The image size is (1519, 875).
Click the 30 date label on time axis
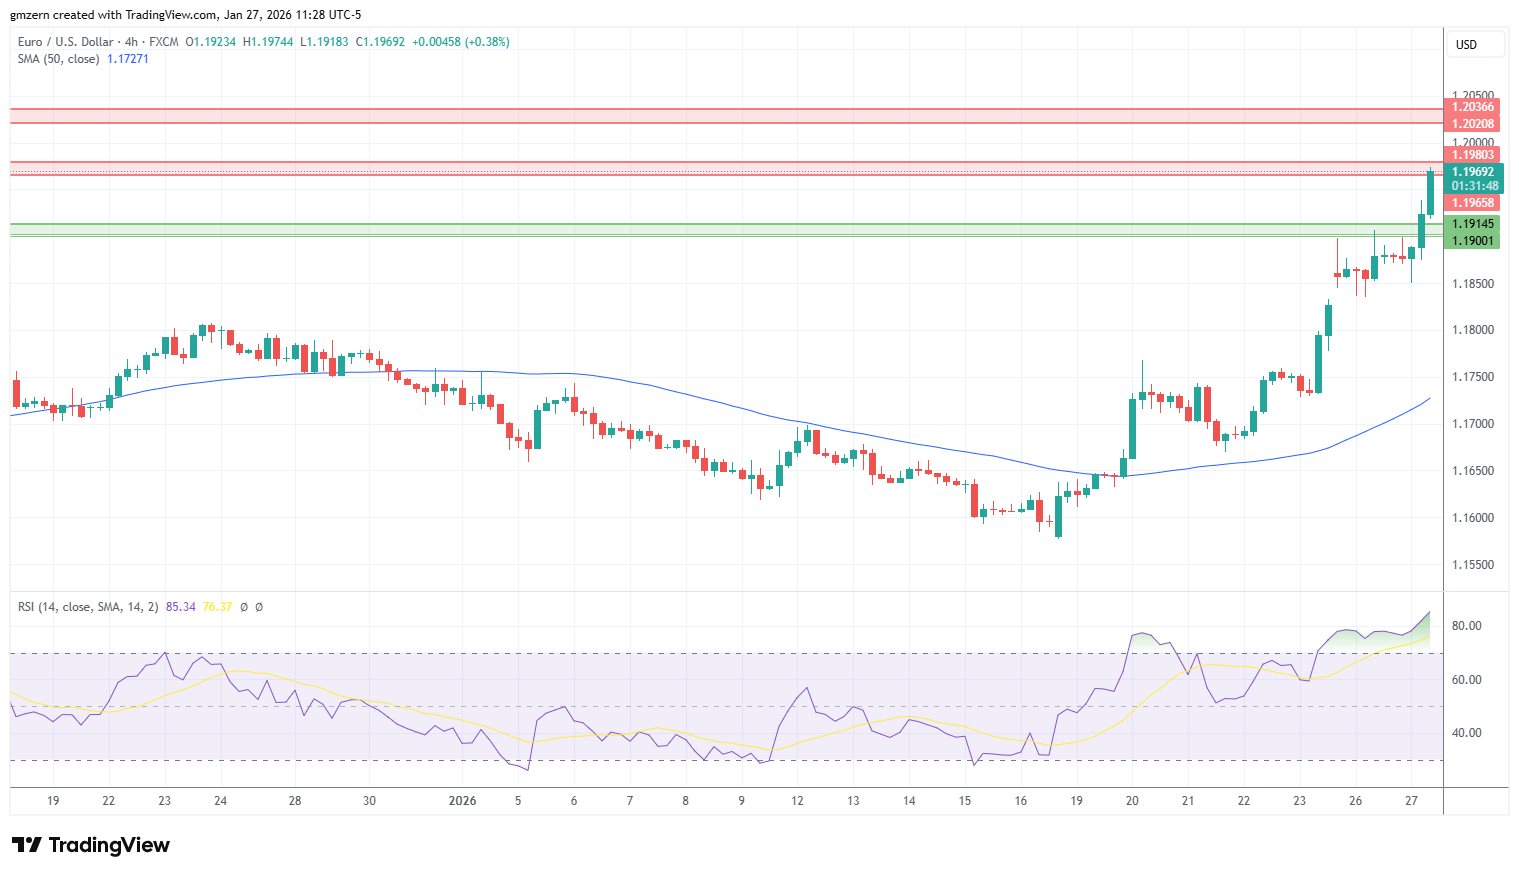369,801
